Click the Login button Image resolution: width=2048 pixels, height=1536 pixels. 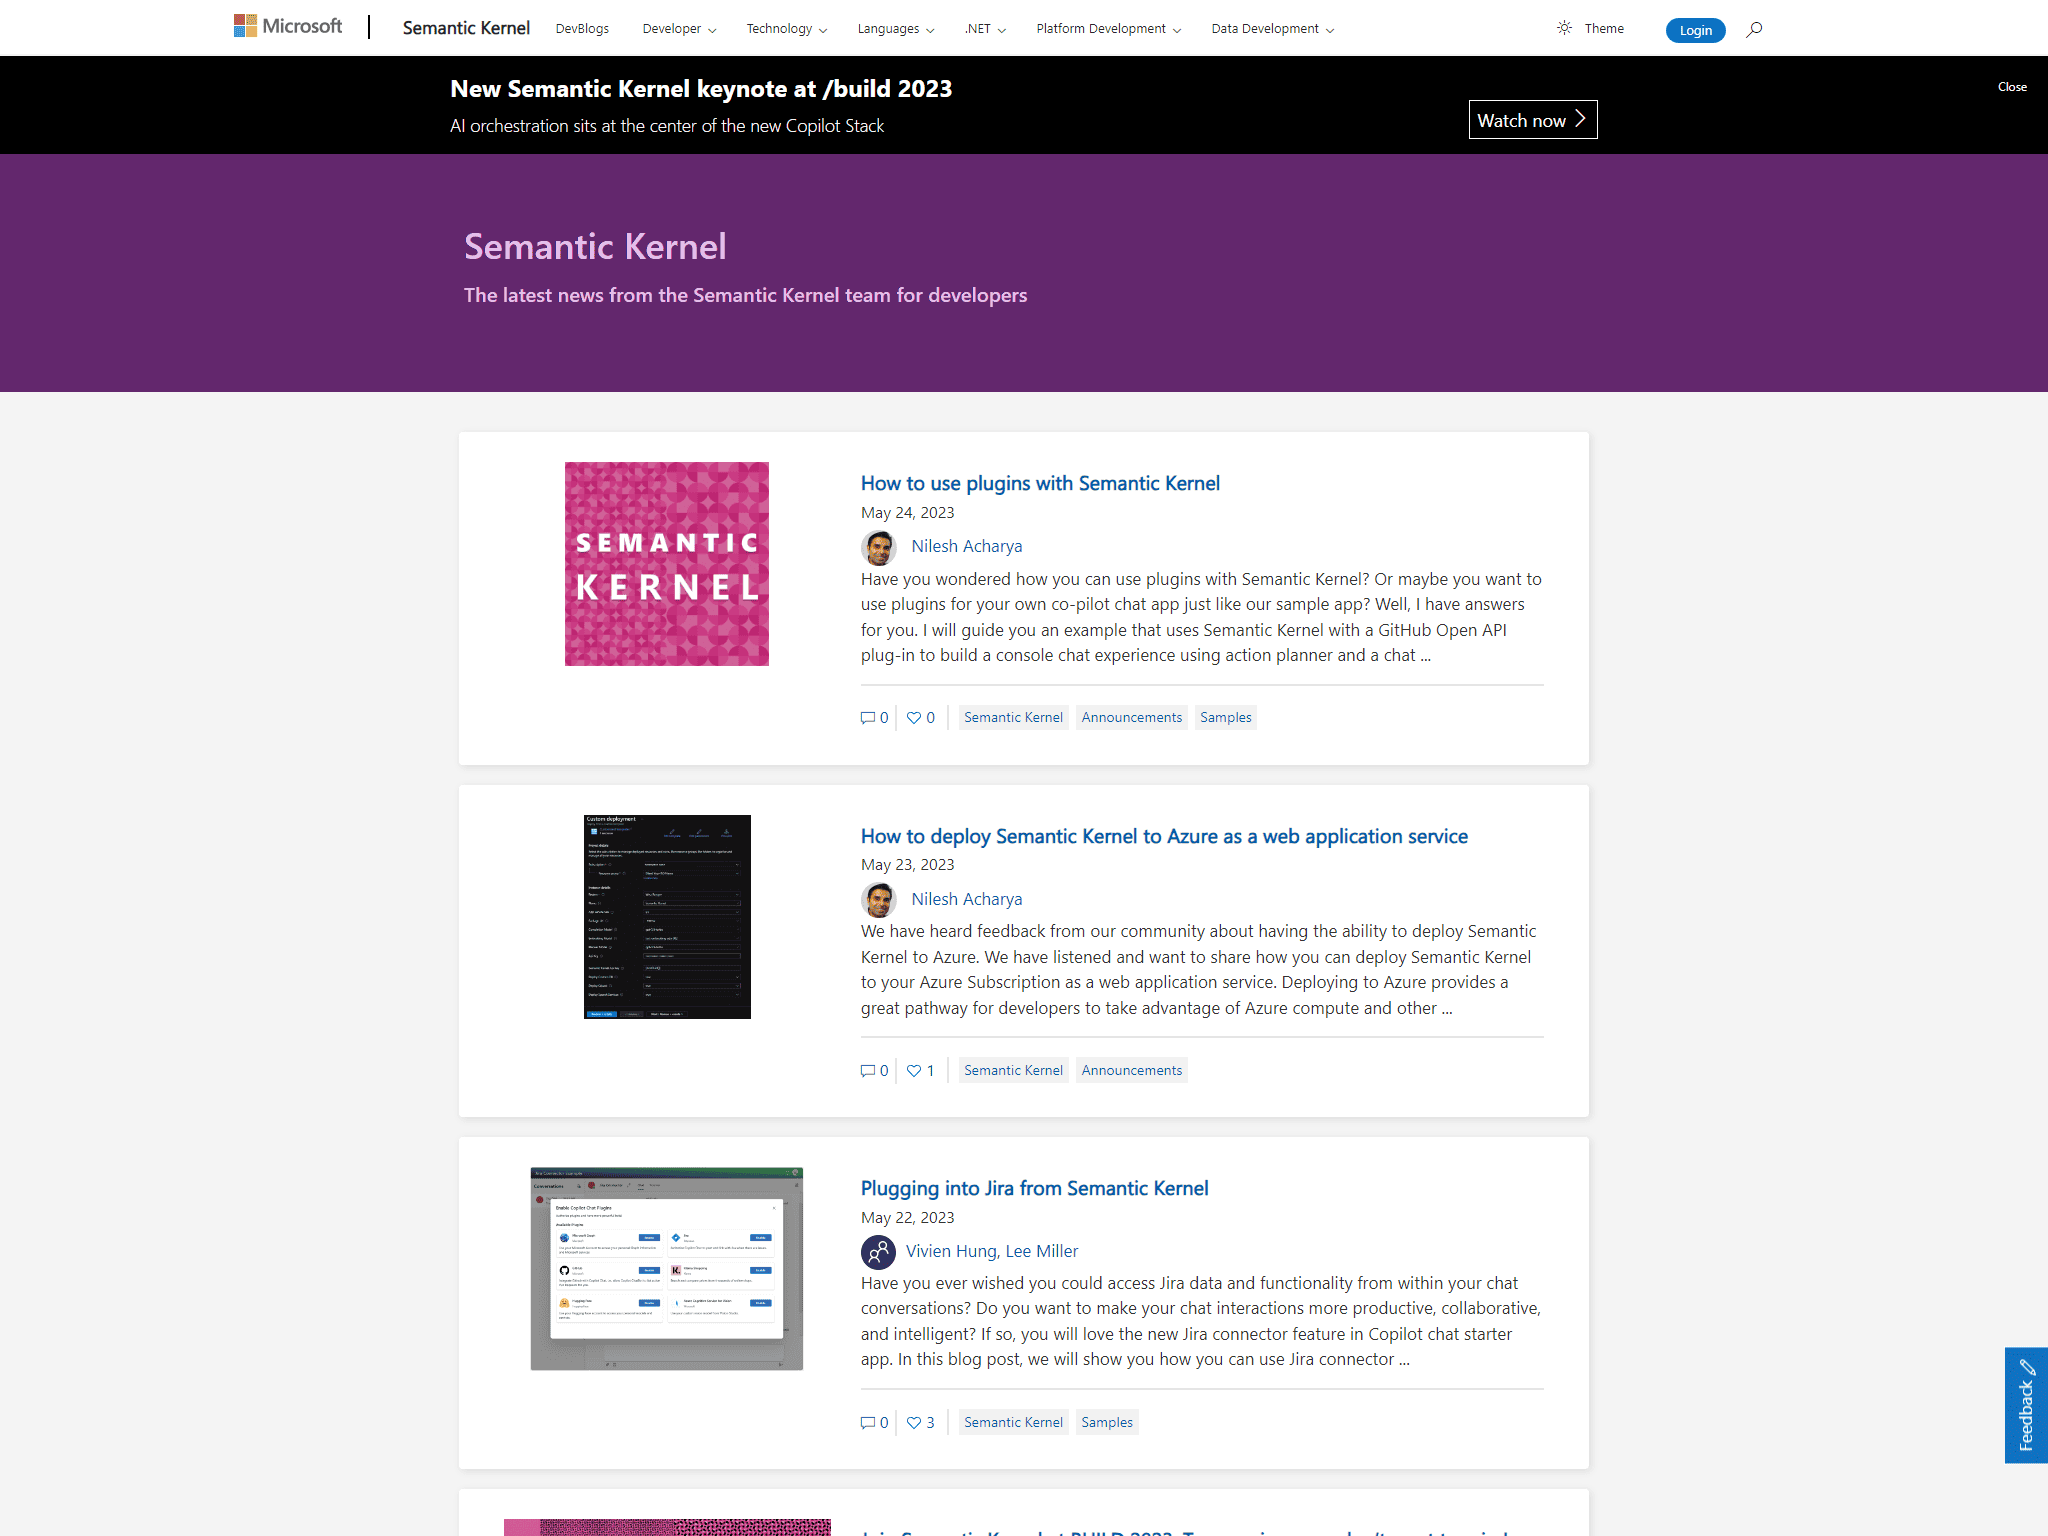(x=1695, y=30)
